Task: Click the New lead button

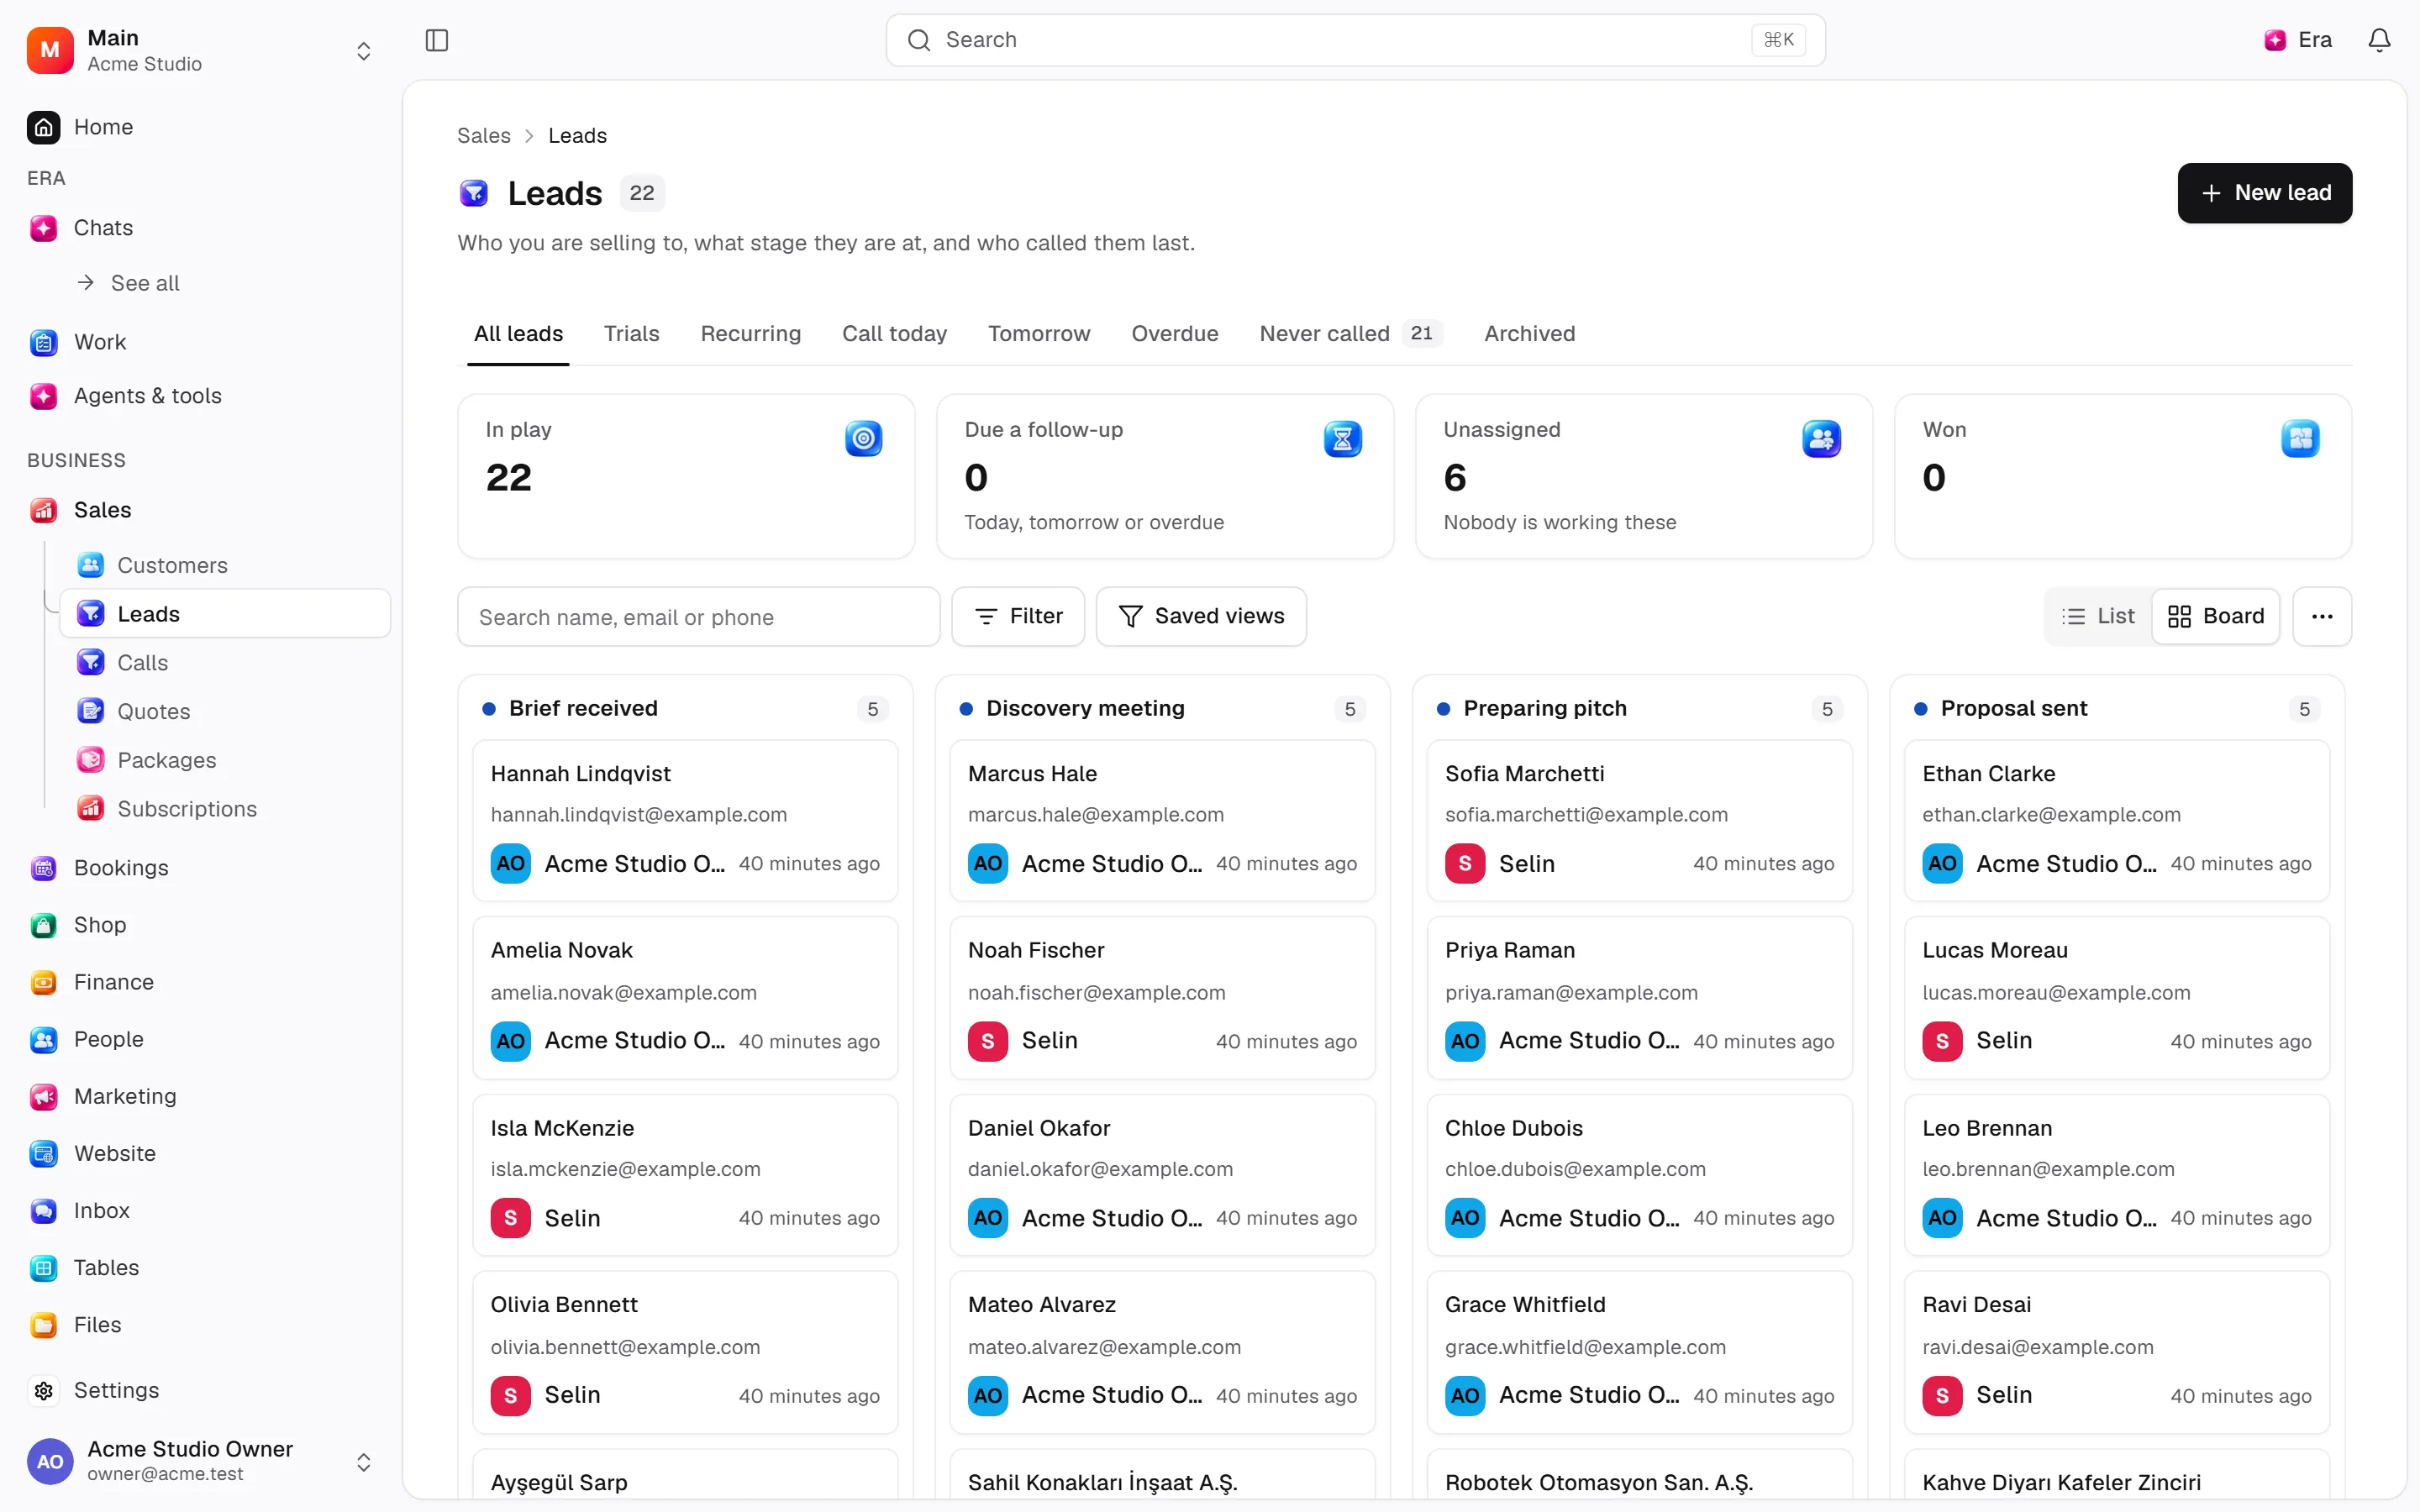Action: click(2264, 193)
